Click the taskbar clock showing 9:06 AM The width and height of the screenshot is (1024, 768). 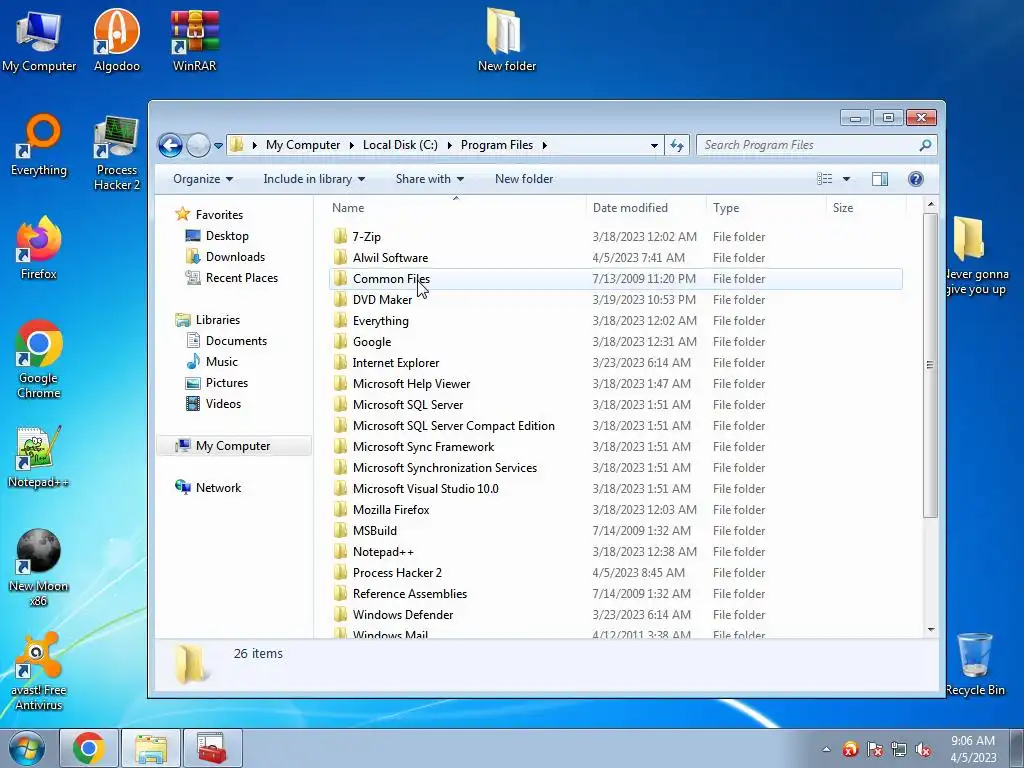pyautogui.click(x=973, y=749)
